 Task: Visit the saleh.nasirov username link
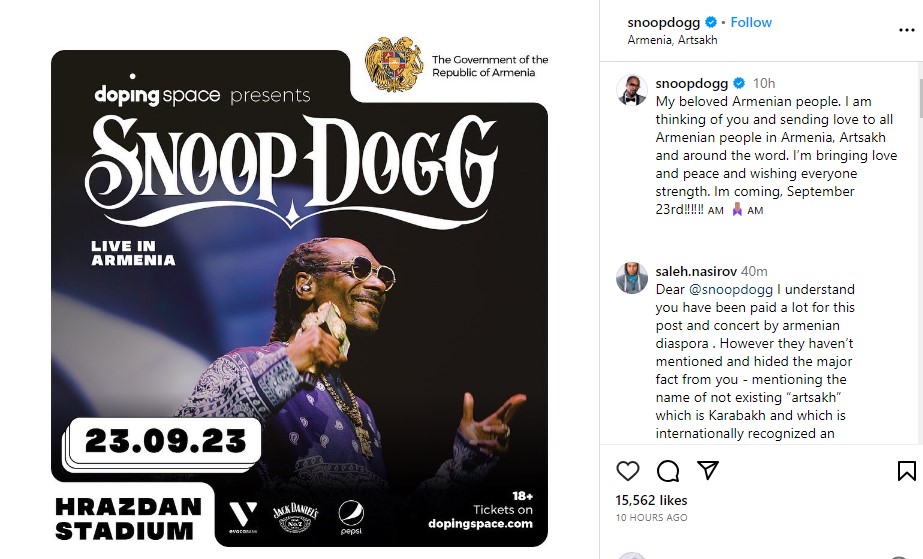(697, 271)
